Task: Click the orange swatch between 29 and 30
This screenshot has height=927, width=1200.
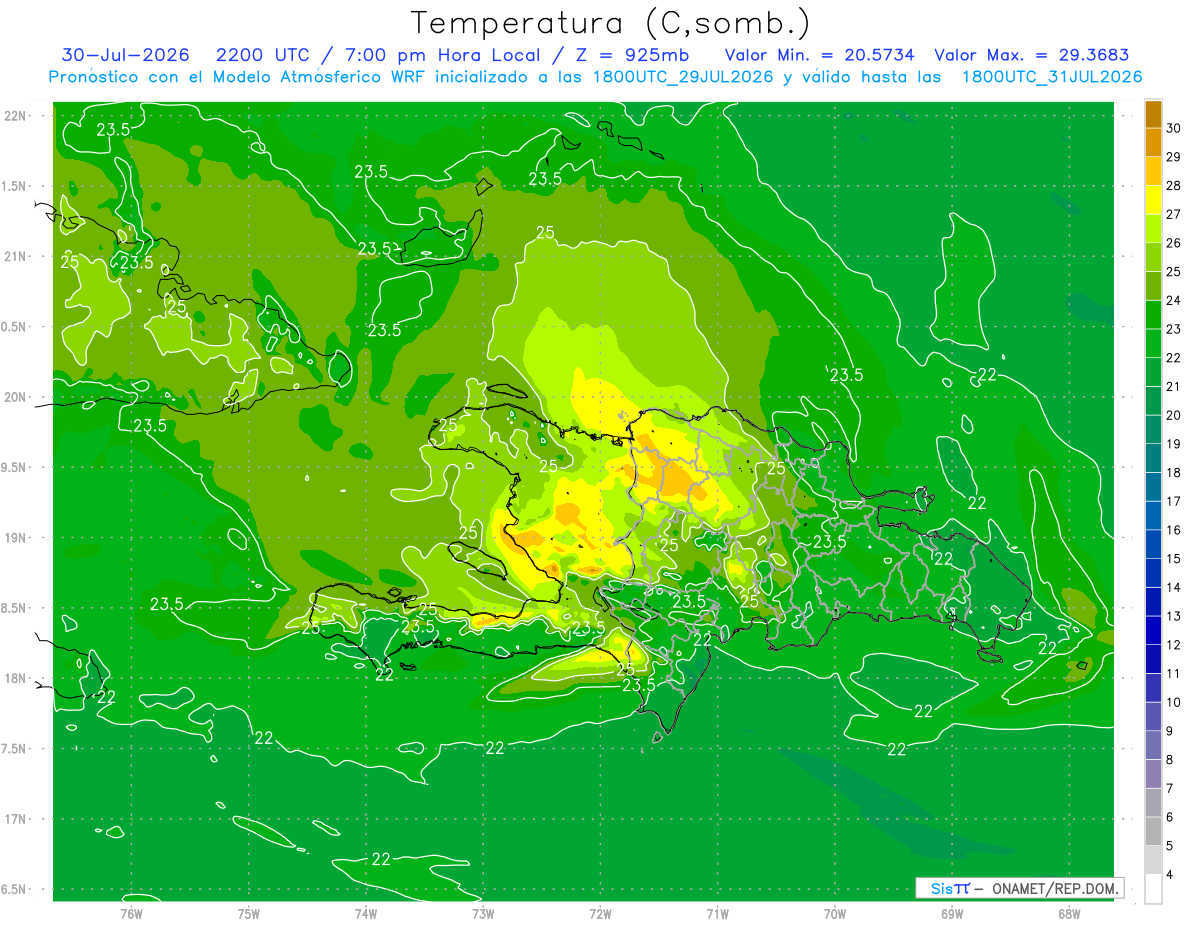Action: [x=1153, y=142]
